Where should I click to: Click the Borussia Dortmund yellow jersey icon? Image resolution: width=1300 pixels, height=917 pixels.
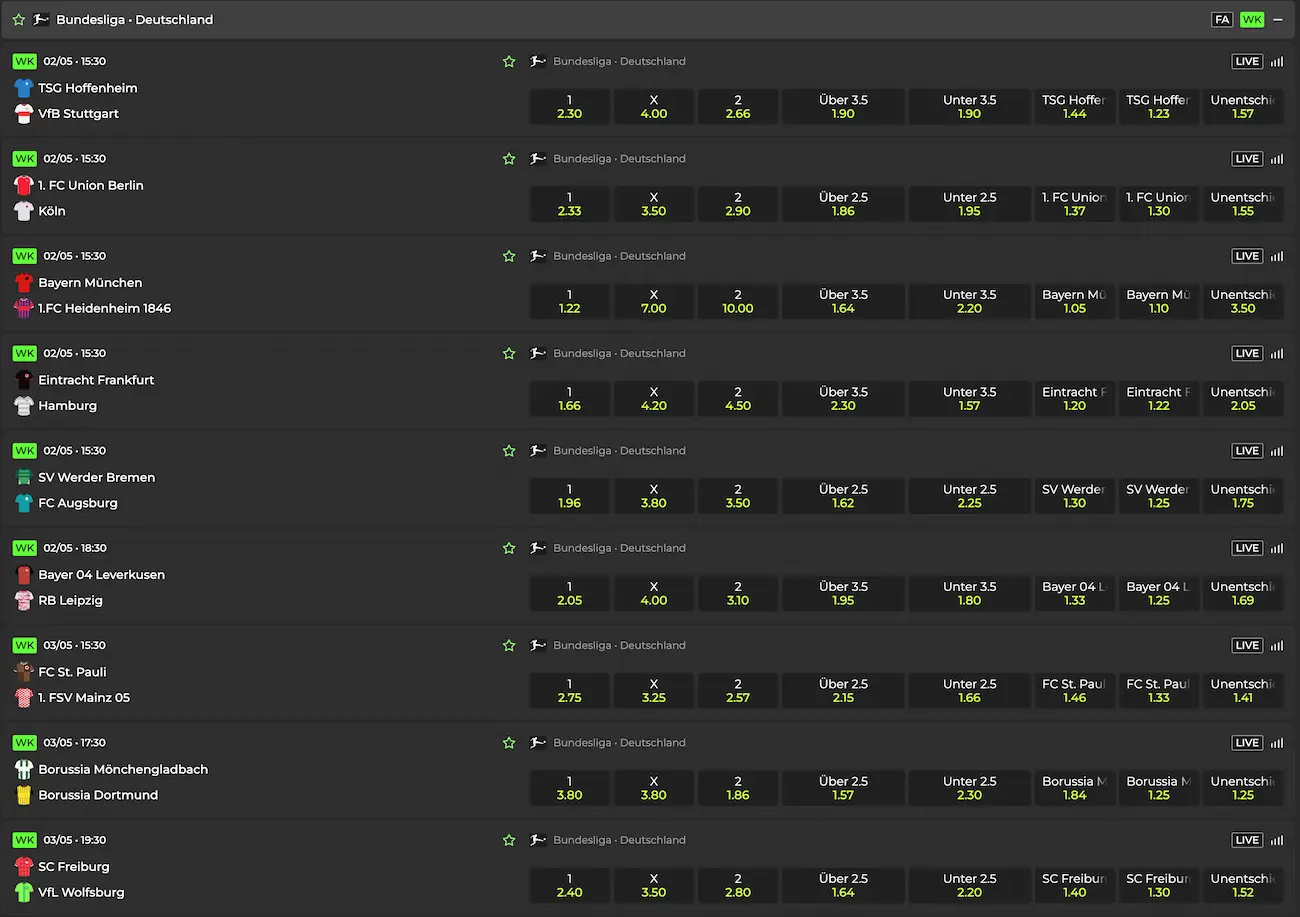click(x=24, y=795)
